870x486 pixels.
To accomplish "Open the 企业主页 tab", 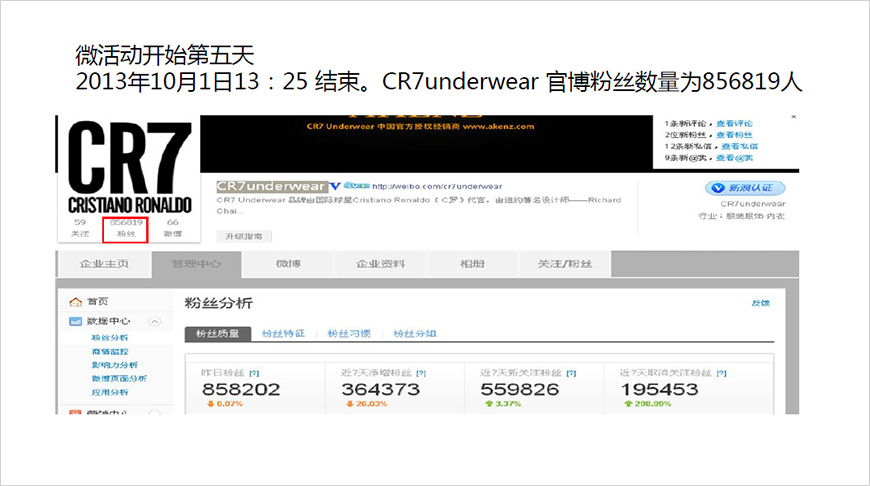I will pos(104,264).
